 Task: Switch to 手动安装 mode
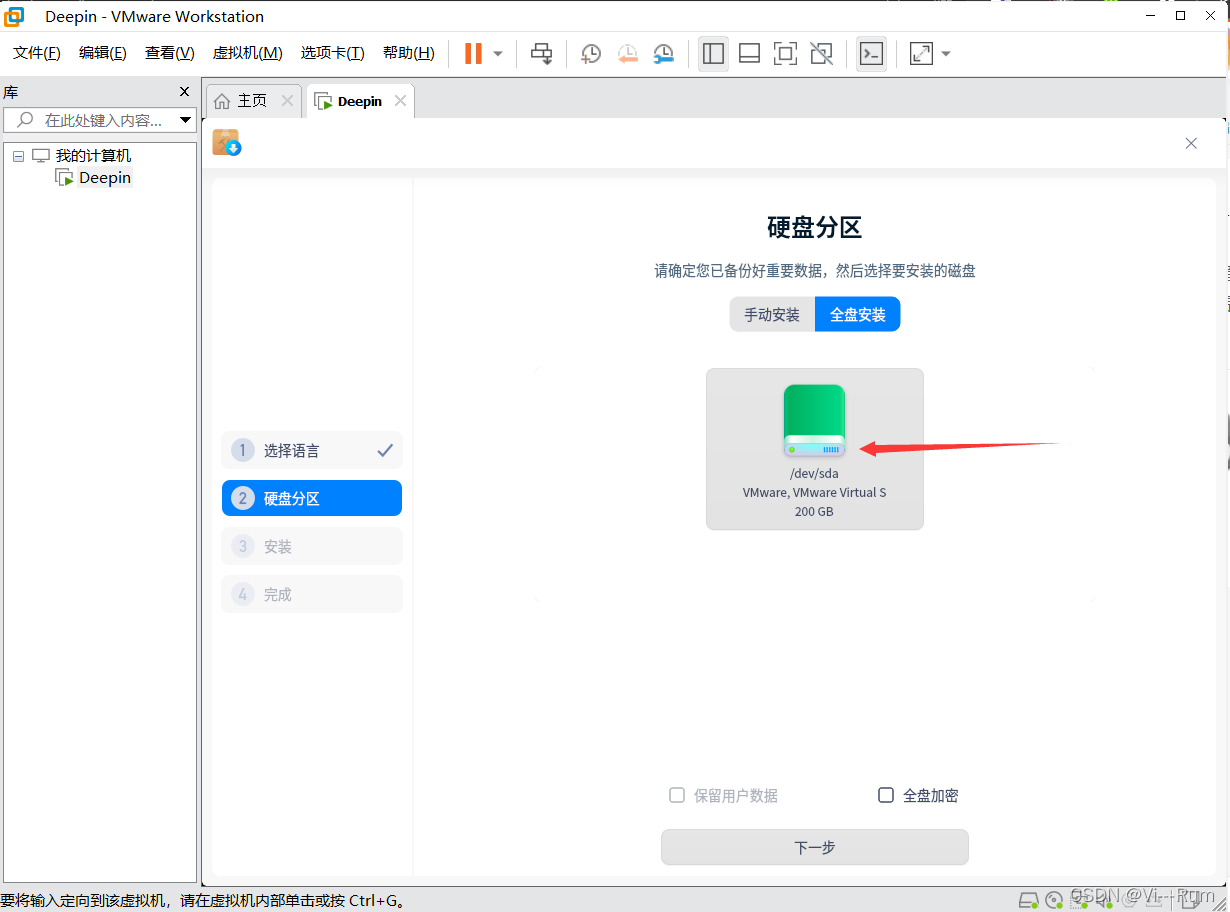tap(771, 315)
